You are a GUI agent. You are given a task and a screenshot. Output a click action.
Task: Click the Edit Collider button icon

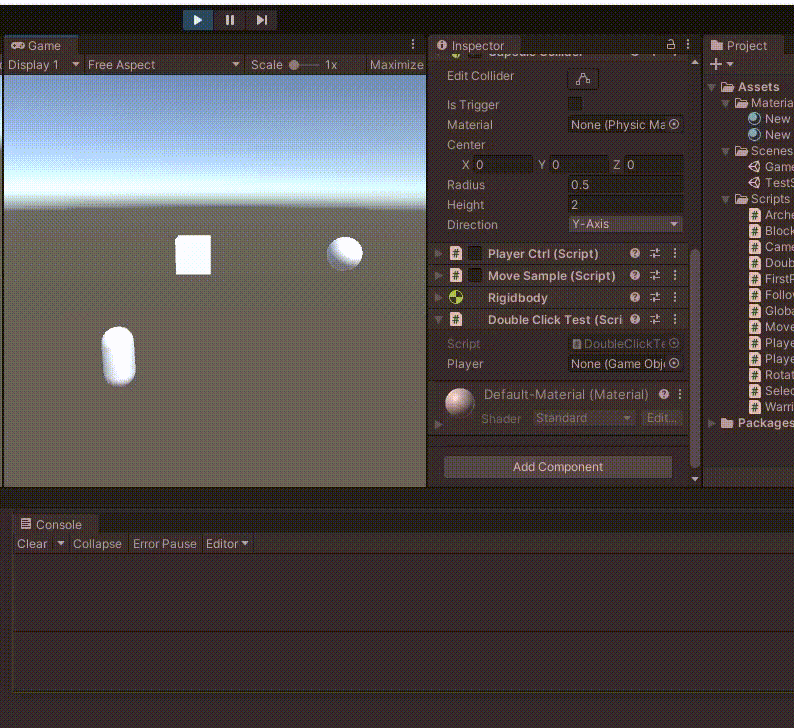(x=583, y=79)
